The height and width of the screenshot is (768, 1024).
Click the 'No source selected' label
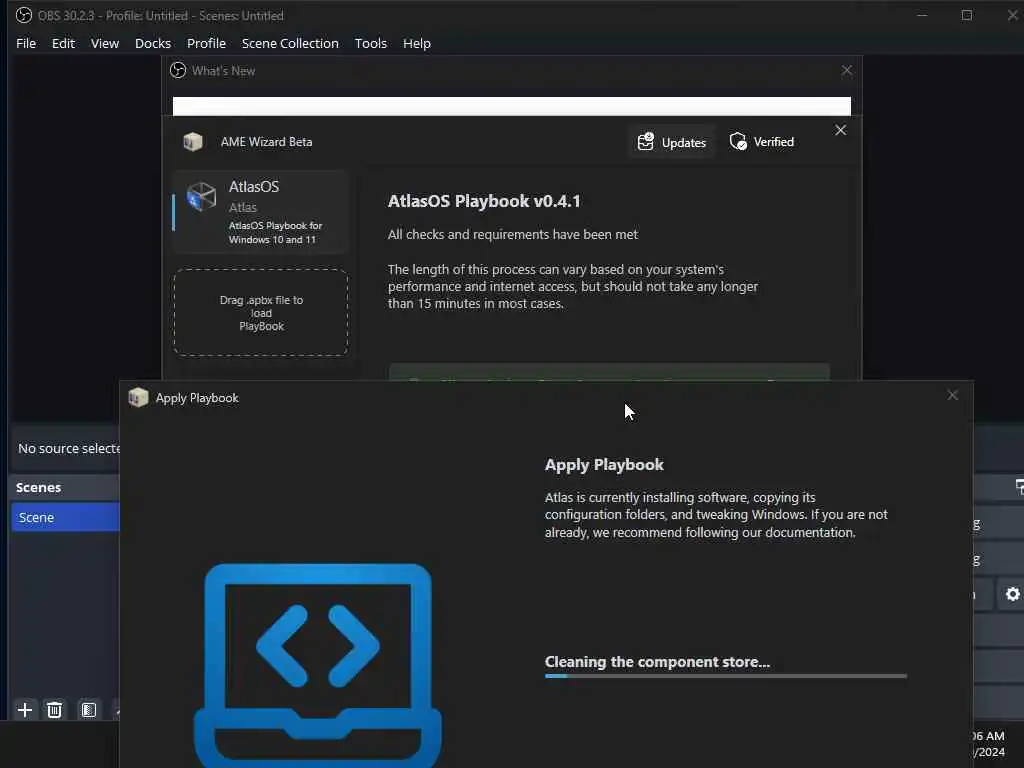coord(69,449)
